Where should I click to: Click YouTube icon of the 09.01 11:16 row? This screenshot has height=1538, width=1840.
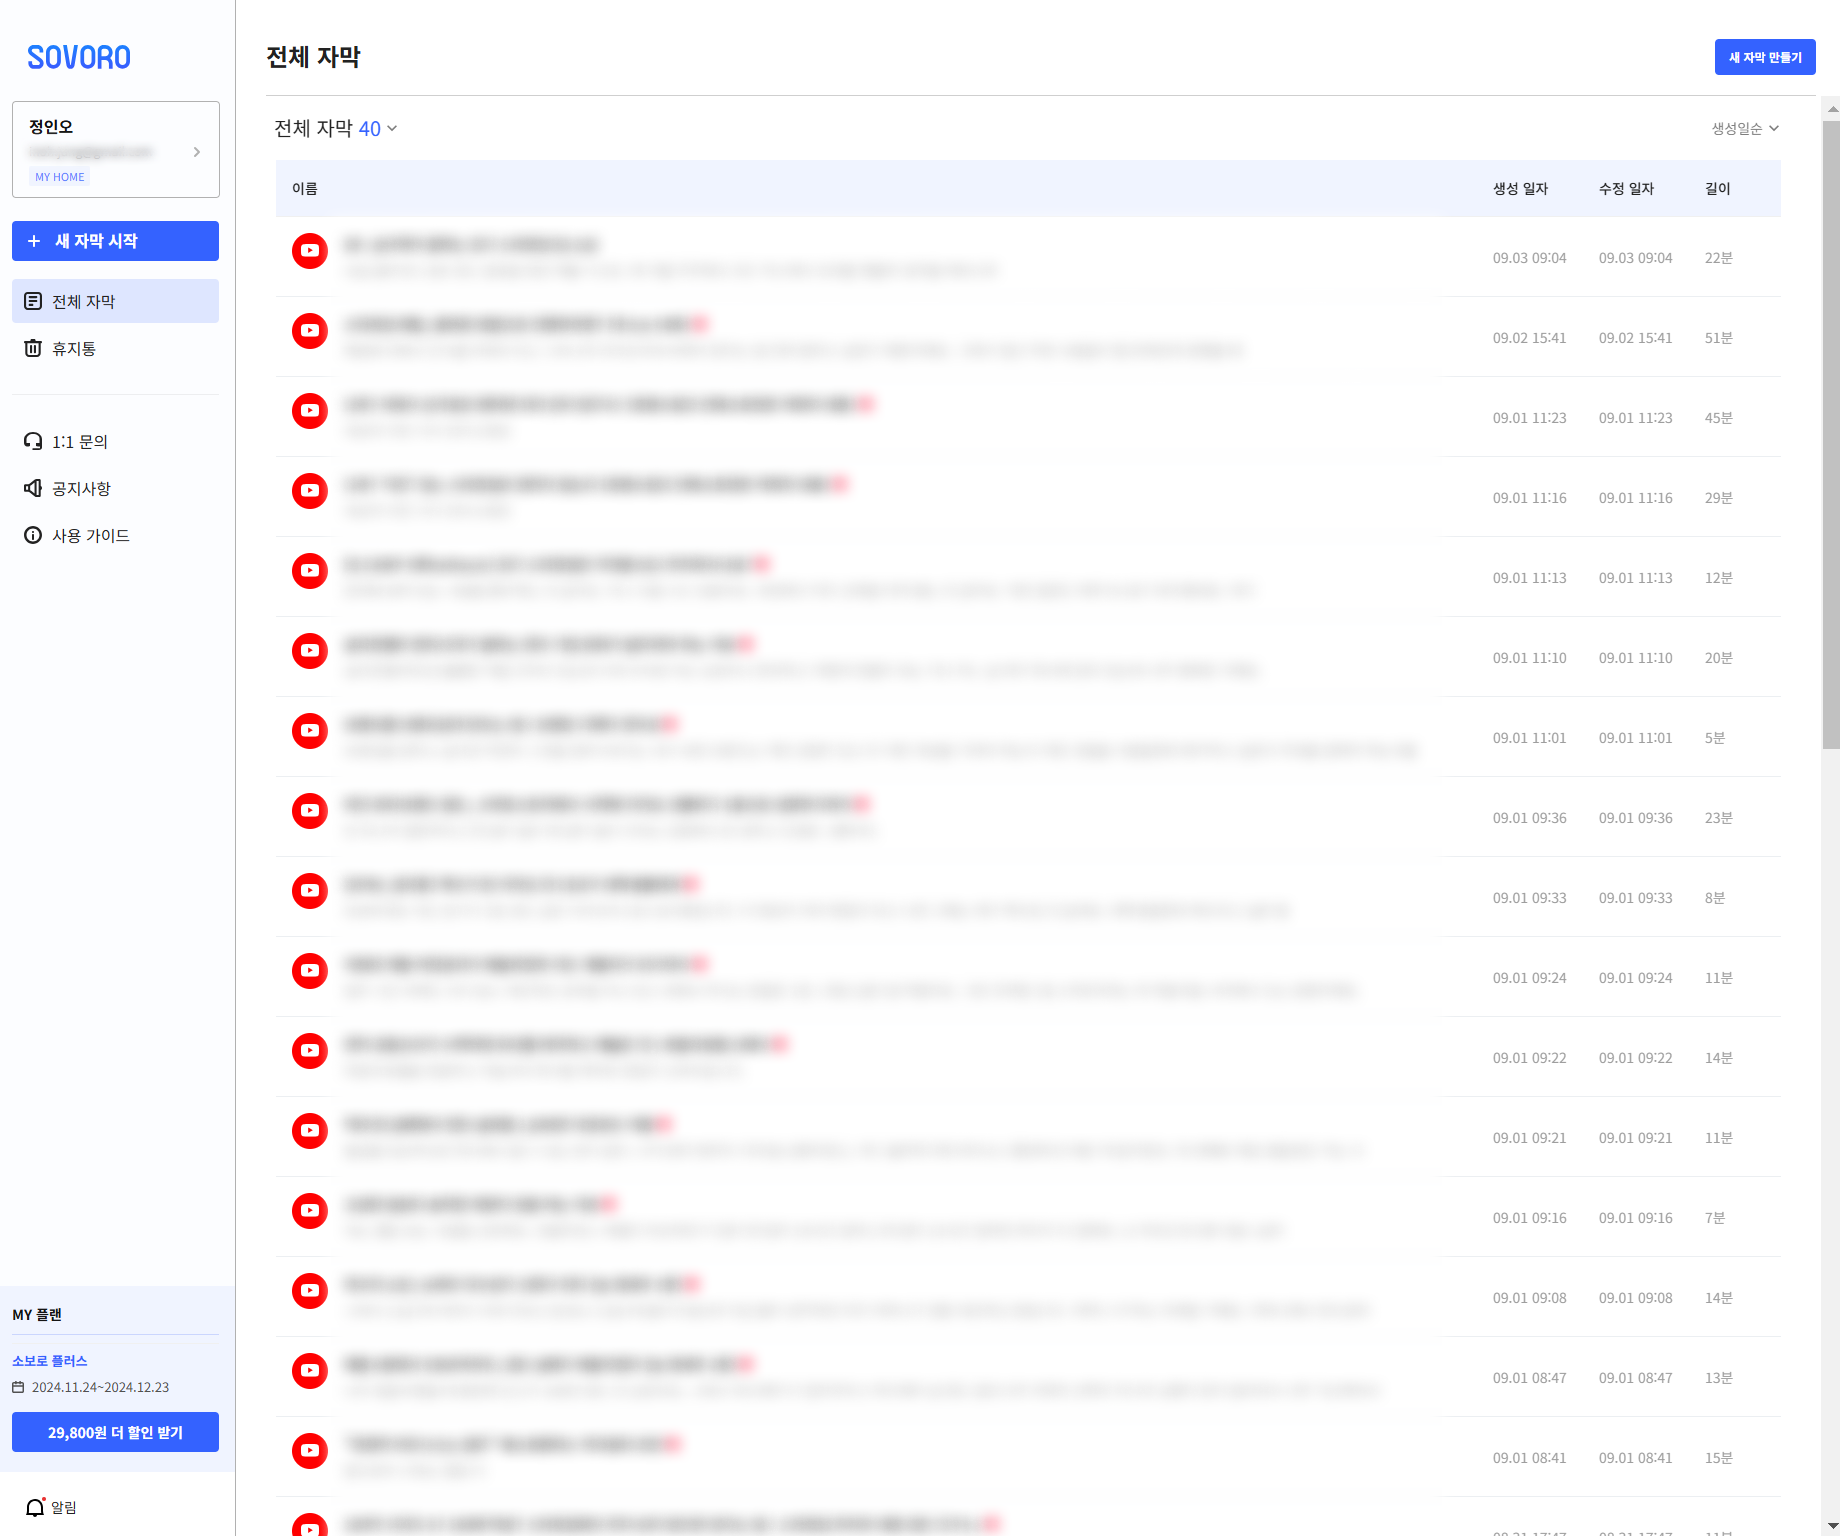click(x=310, y=491)
